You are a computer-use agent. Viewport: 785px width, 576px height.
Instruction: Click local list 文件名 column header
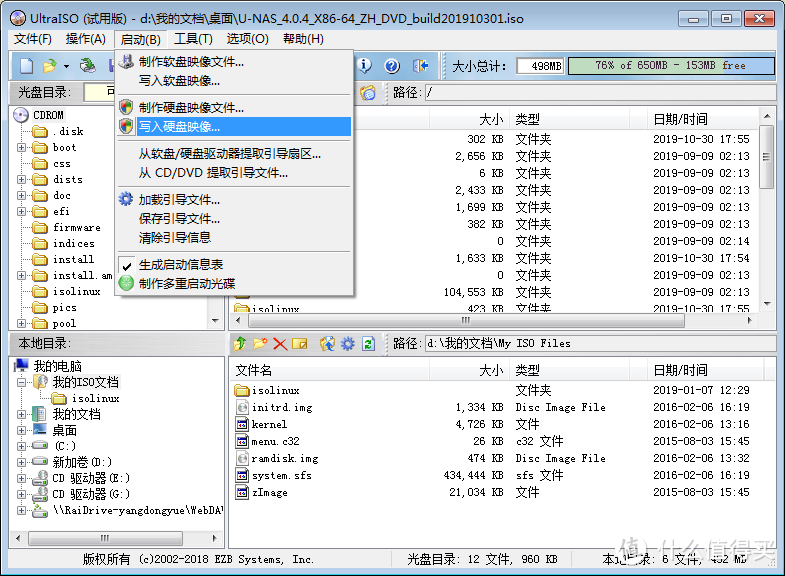[329, 370]
